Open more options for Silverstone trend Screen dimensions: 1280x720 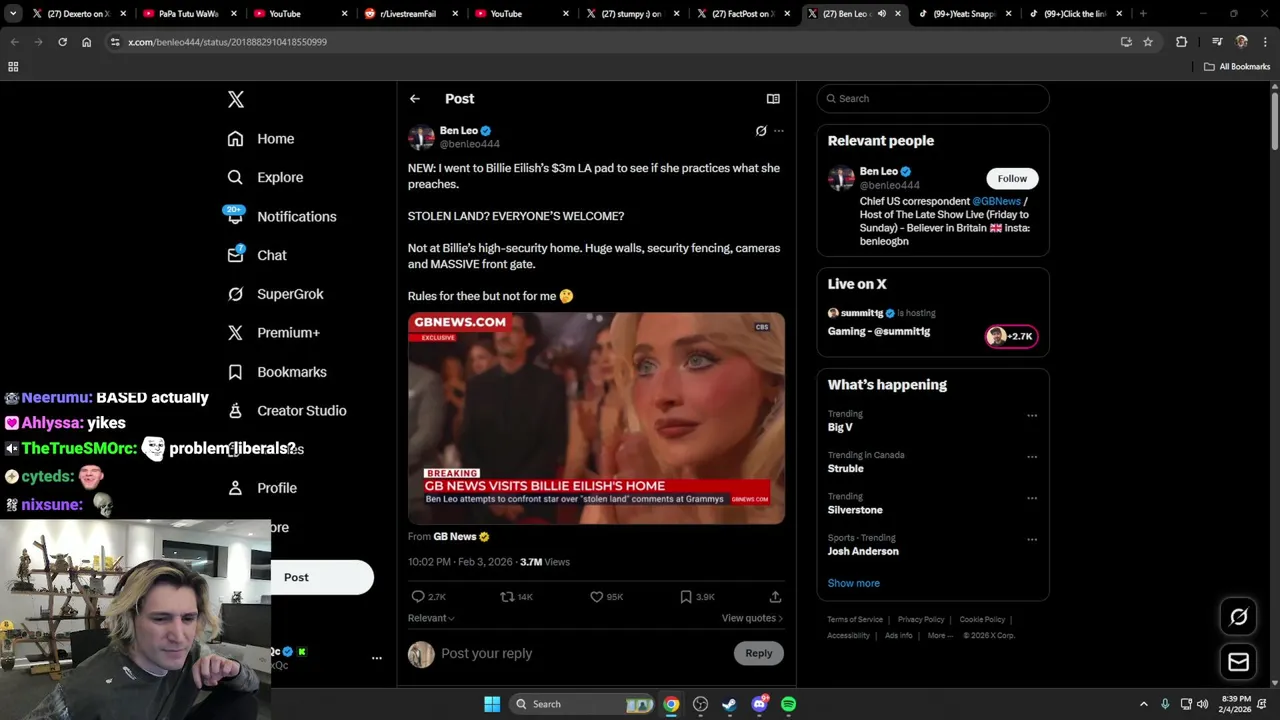pyautogui.click(x=1032, y=498)
